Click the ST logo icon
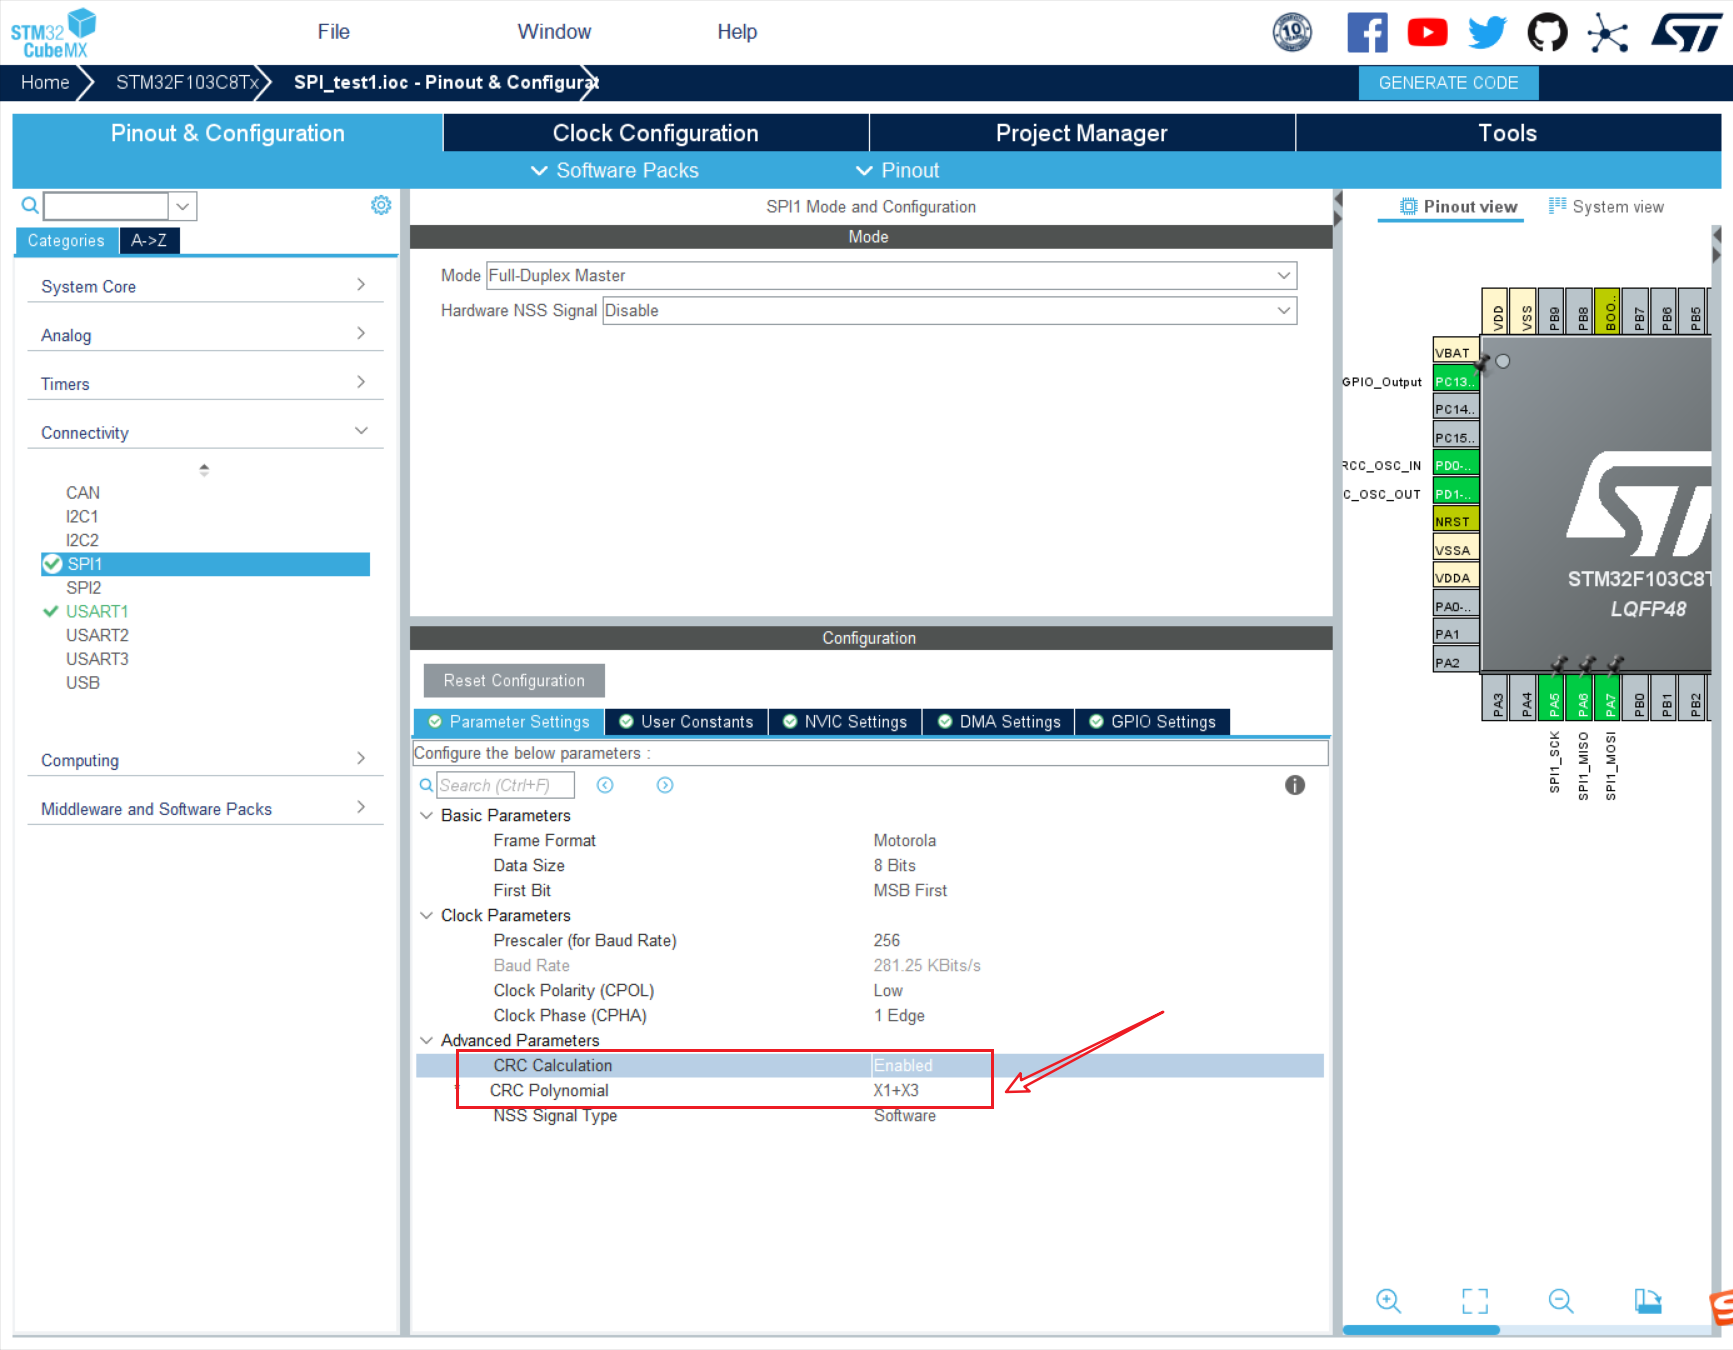This screenshot has height=1350, width=1733. 1685,32
